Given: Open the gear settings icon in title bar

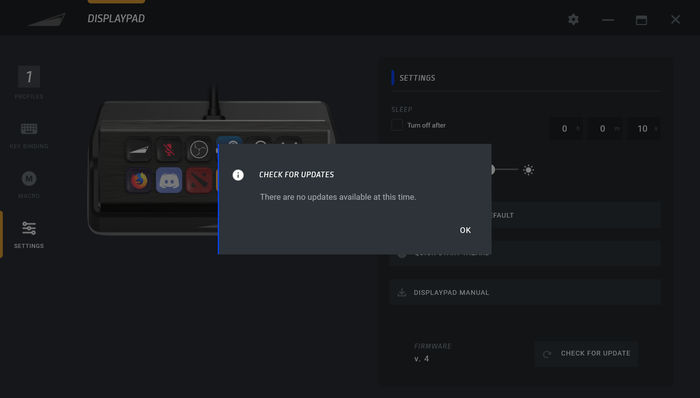Looking at the screenshot, I should 573,20.
